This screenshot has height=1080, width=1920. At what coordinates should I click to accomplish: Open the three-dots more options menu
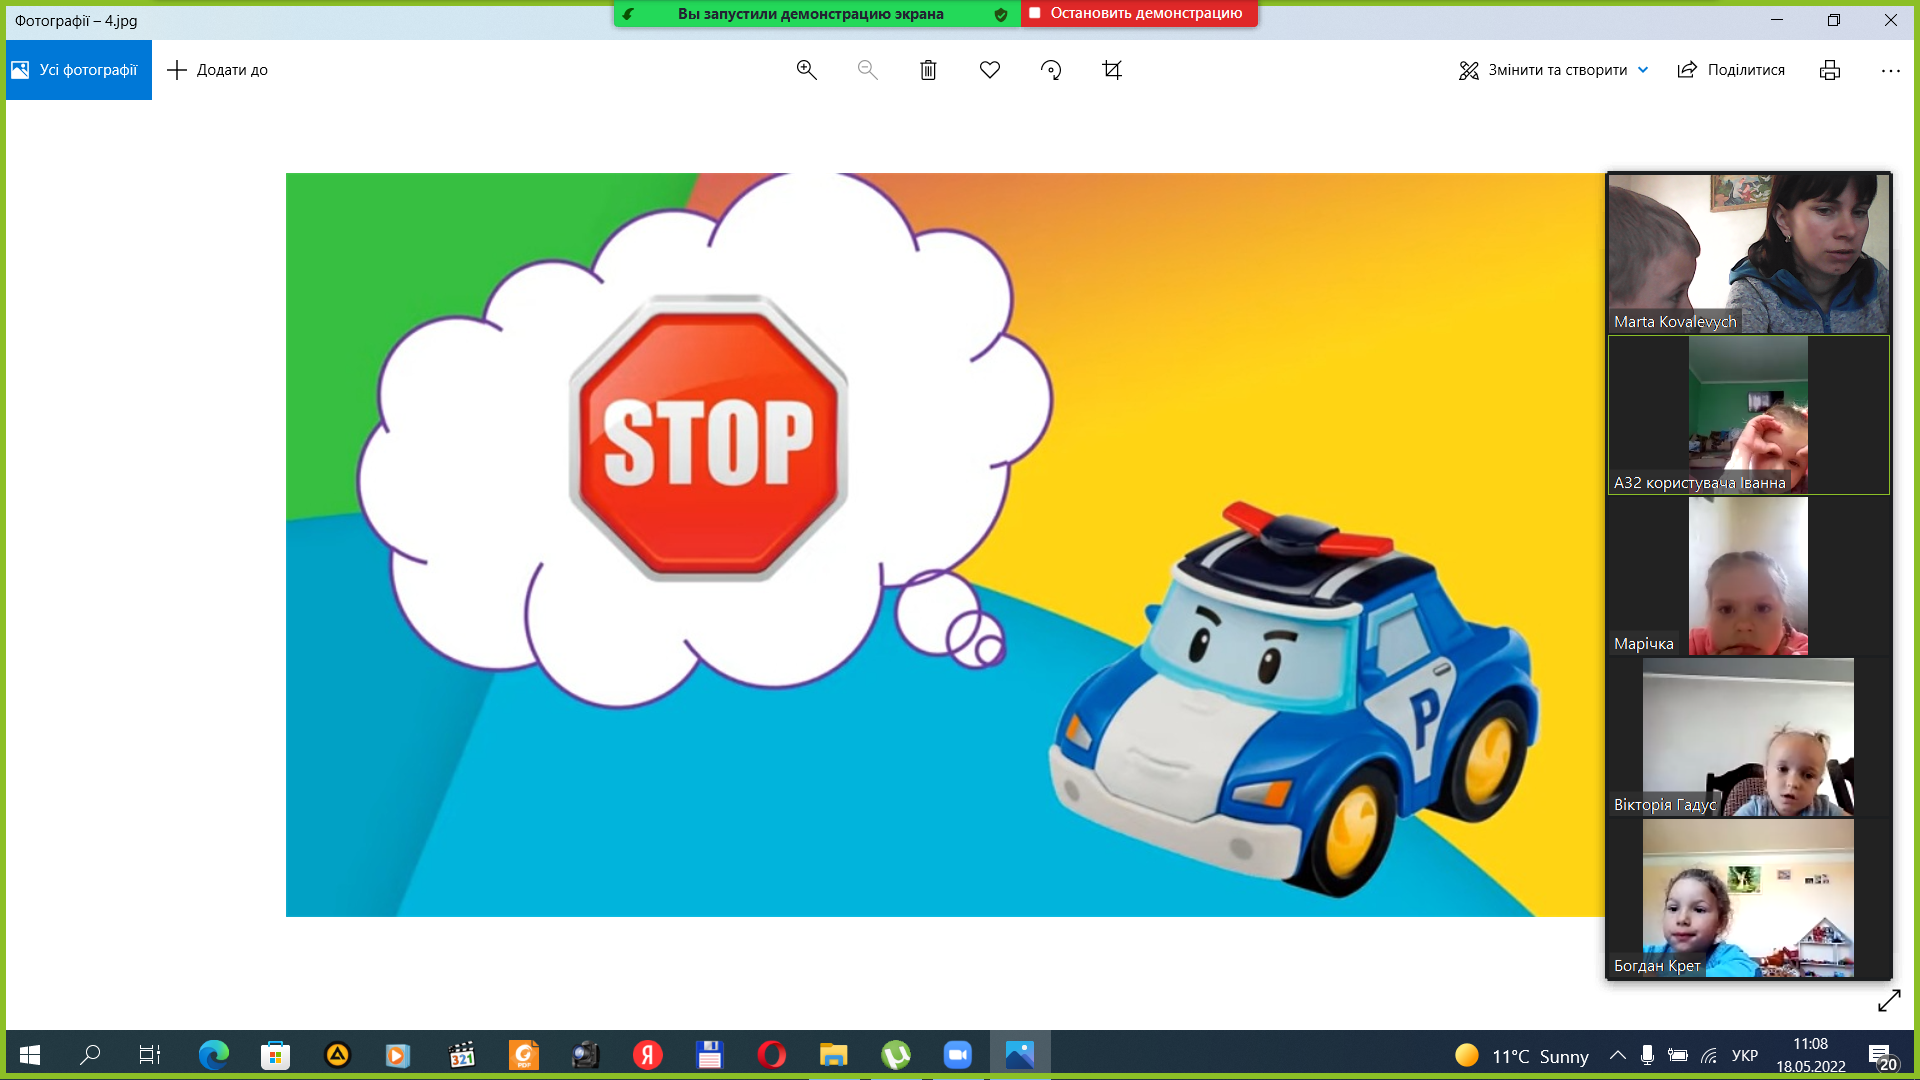pos(1890,70)
